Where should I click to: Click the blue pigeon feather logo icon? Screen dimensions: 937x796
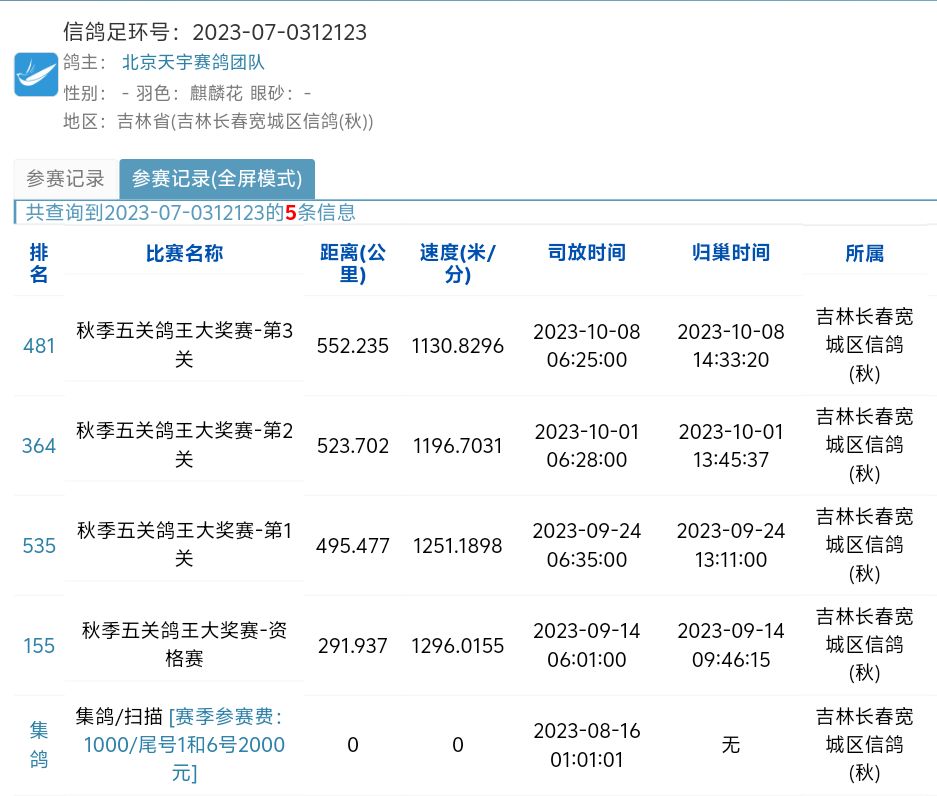pyautogui.click(x=36, y=75)
